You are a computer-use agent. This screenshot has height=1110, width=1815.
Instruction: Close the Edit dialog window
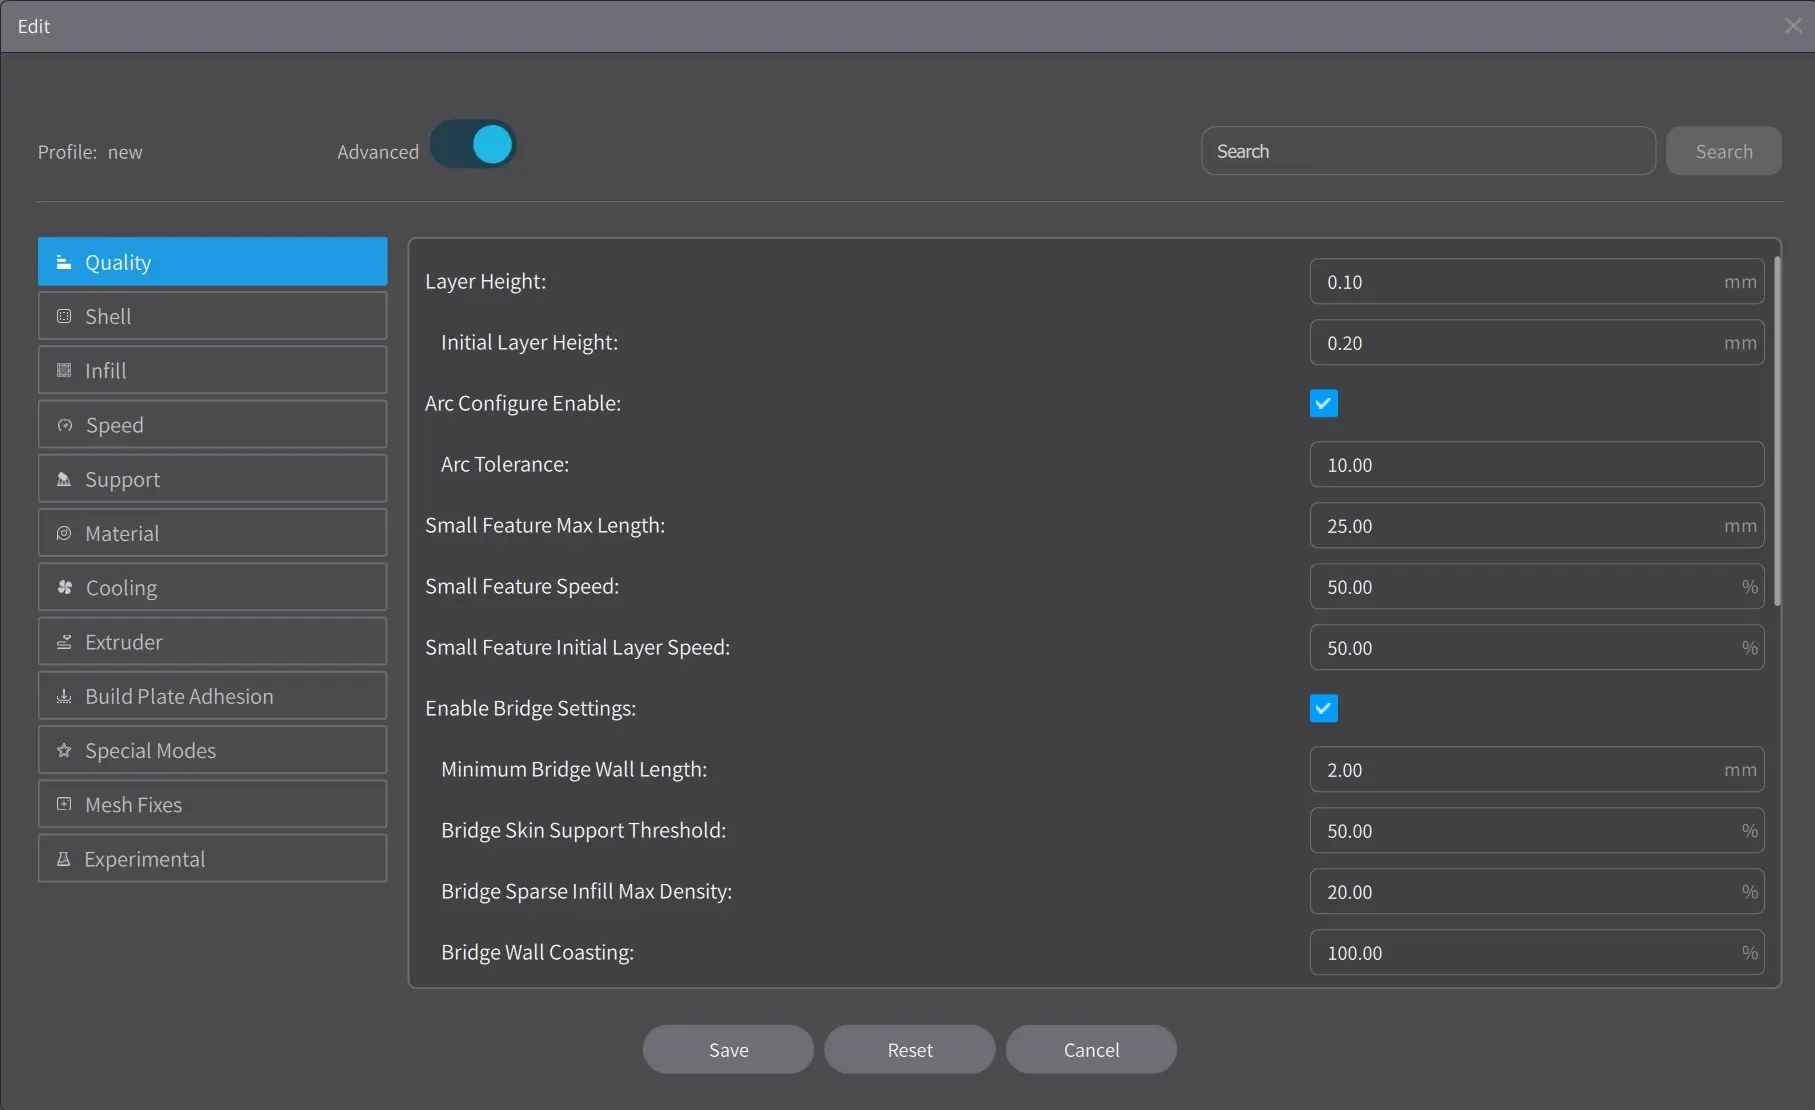pyautogui.click(x=1793, y=26)
